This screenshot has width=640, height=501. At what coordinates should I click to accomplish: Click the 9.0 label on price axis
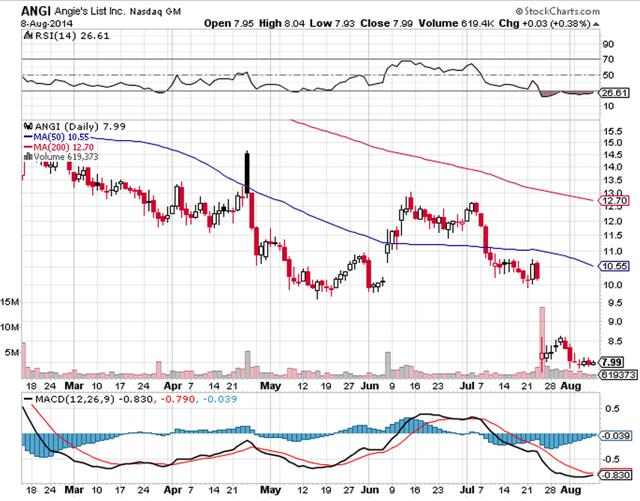[x=615, y=321]
